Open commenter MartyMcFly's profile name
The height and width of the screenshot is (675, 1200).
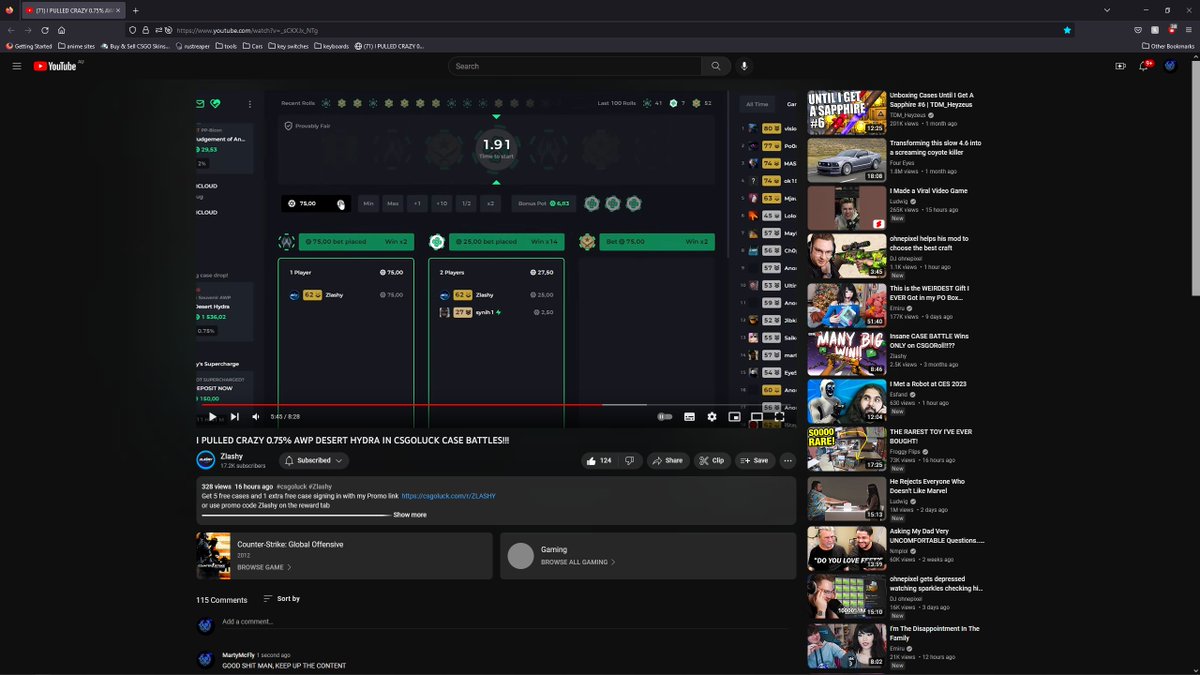coord(238,655)
